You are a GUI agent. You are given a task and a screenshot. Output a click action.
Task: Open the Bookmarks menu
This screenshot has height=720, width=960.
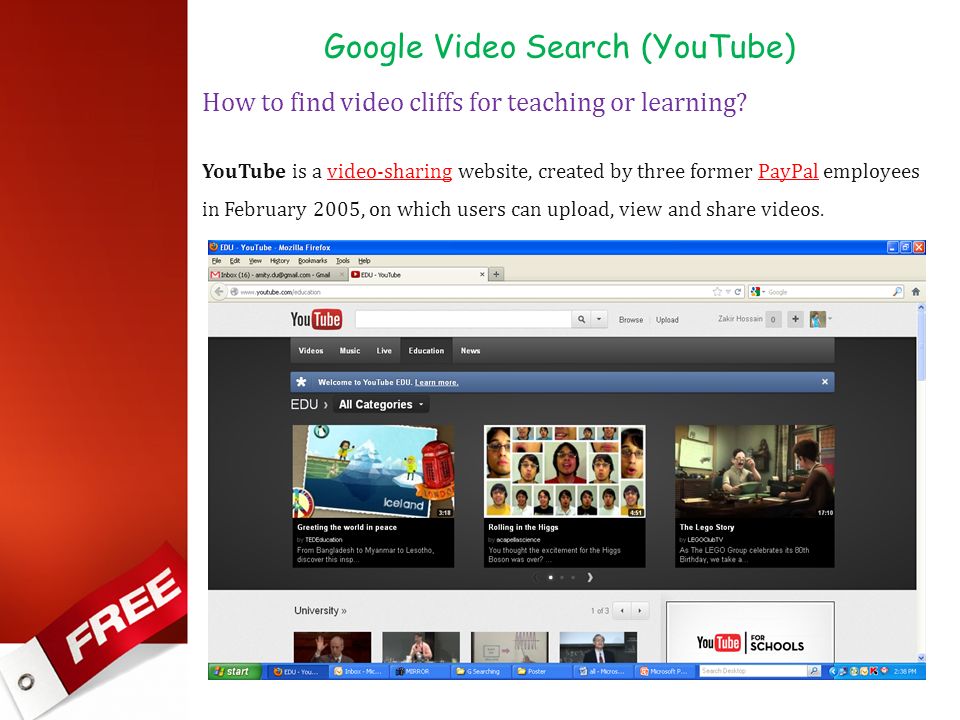tap(312, 260)
